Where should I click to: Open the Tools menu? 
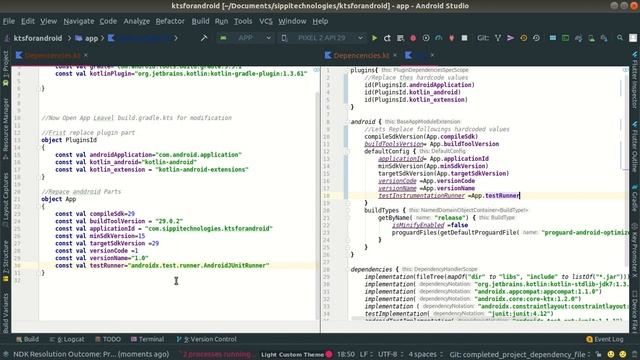[243, 21]
